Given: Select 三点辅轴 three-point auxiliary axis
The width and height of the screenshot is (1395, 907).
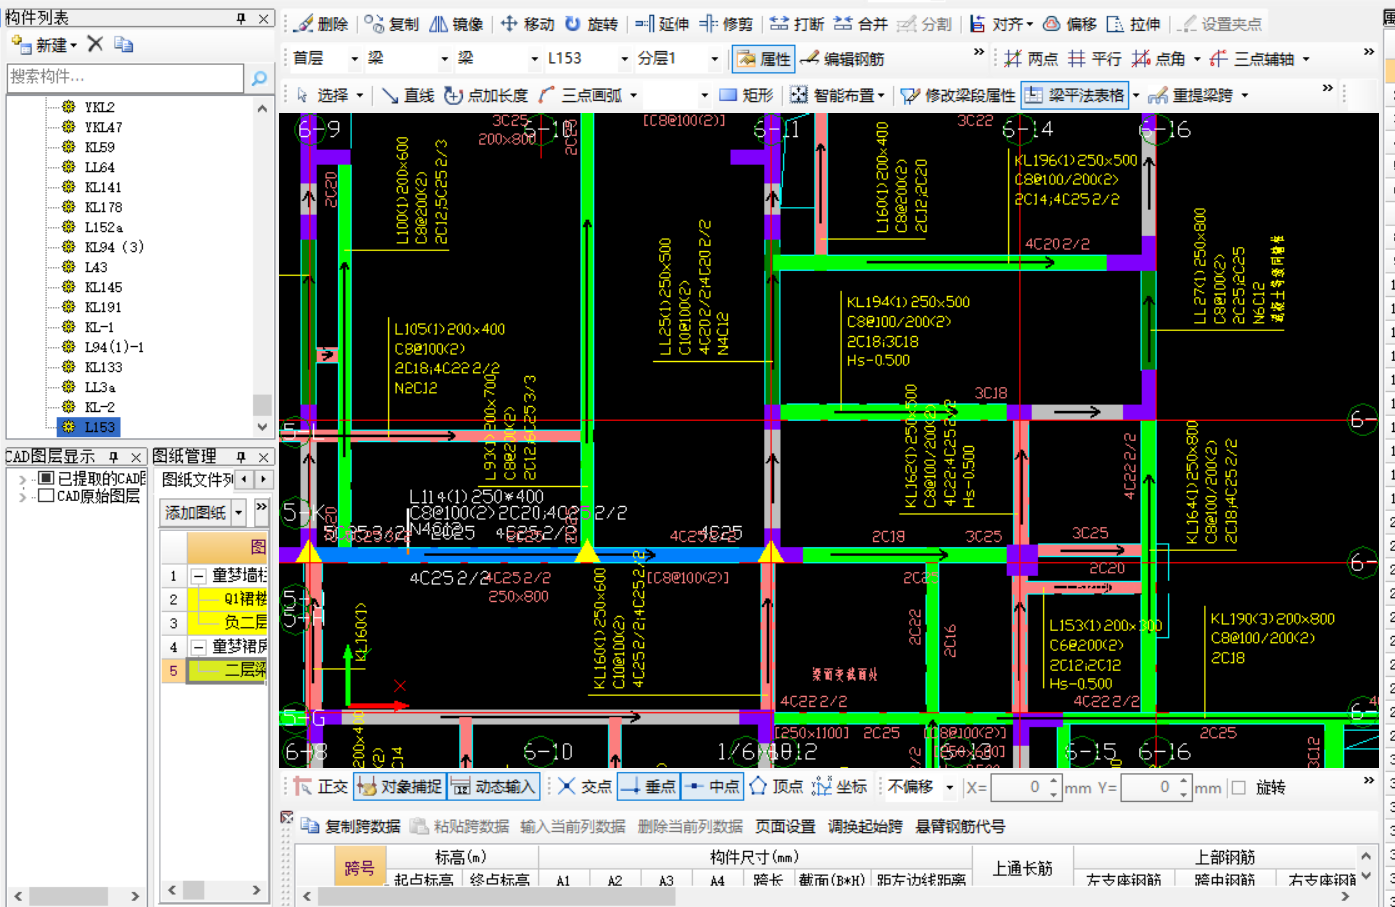Looking at the screenshot, I should pyautogui.click(x=1252, y=59).
